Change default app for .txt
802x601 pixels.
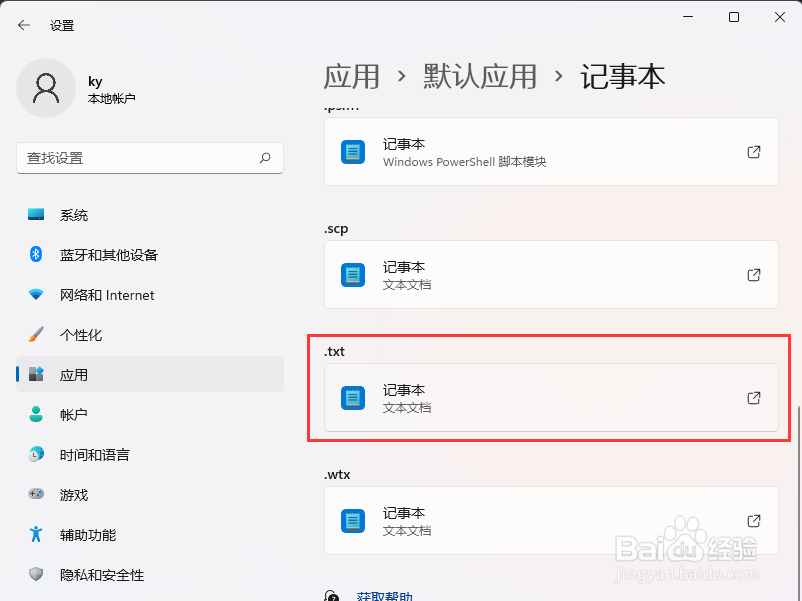551,398
